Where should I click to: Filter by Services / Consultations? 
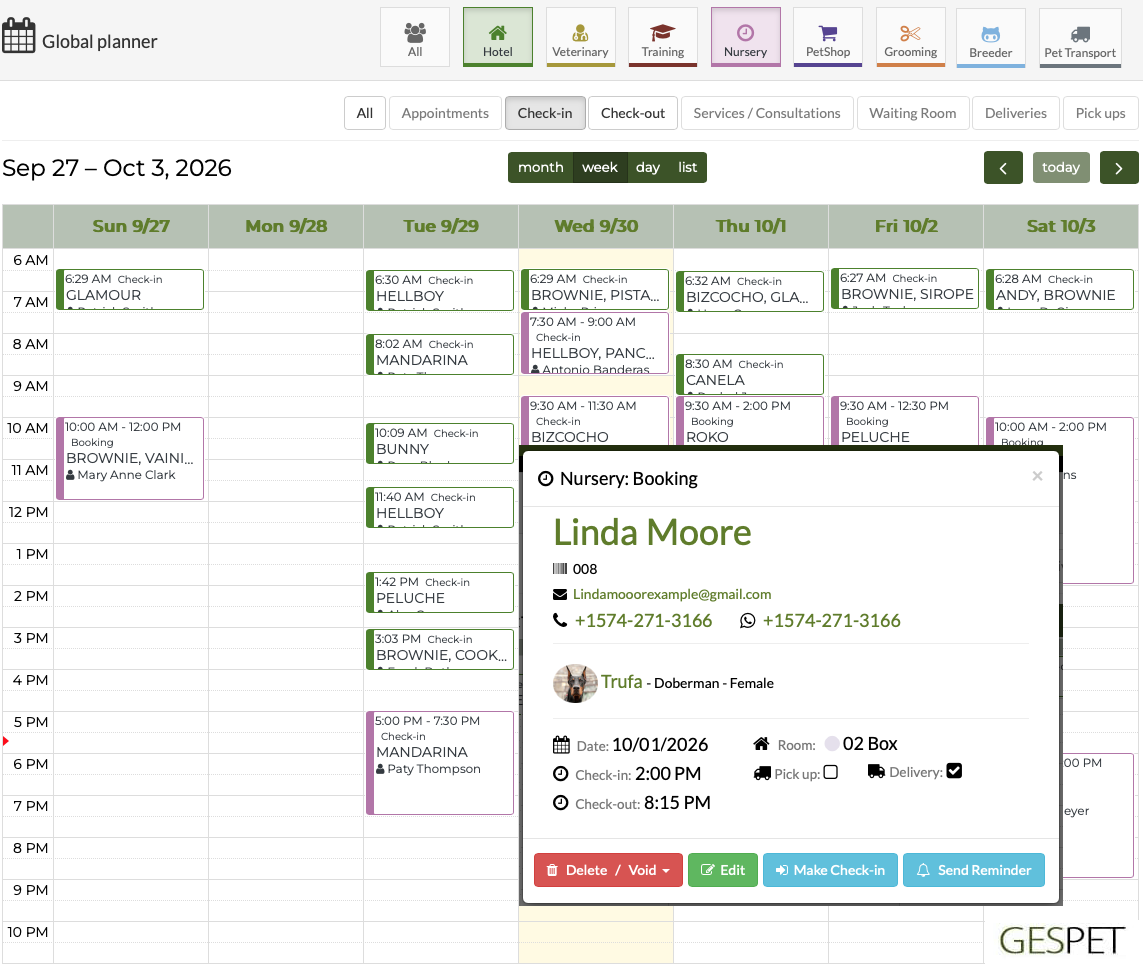[x=767, y=113]
